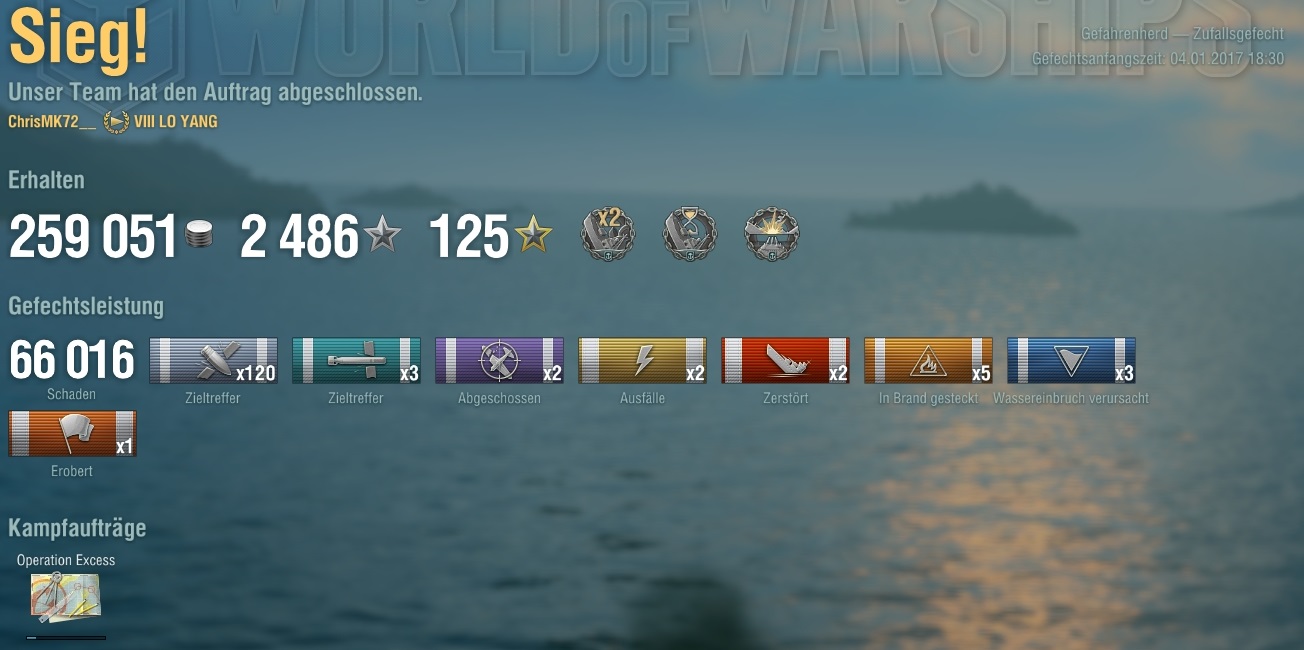Click the premium ship emblem beside LO YANG
Screen dimensions: 1304x650
tap(116, 122)
